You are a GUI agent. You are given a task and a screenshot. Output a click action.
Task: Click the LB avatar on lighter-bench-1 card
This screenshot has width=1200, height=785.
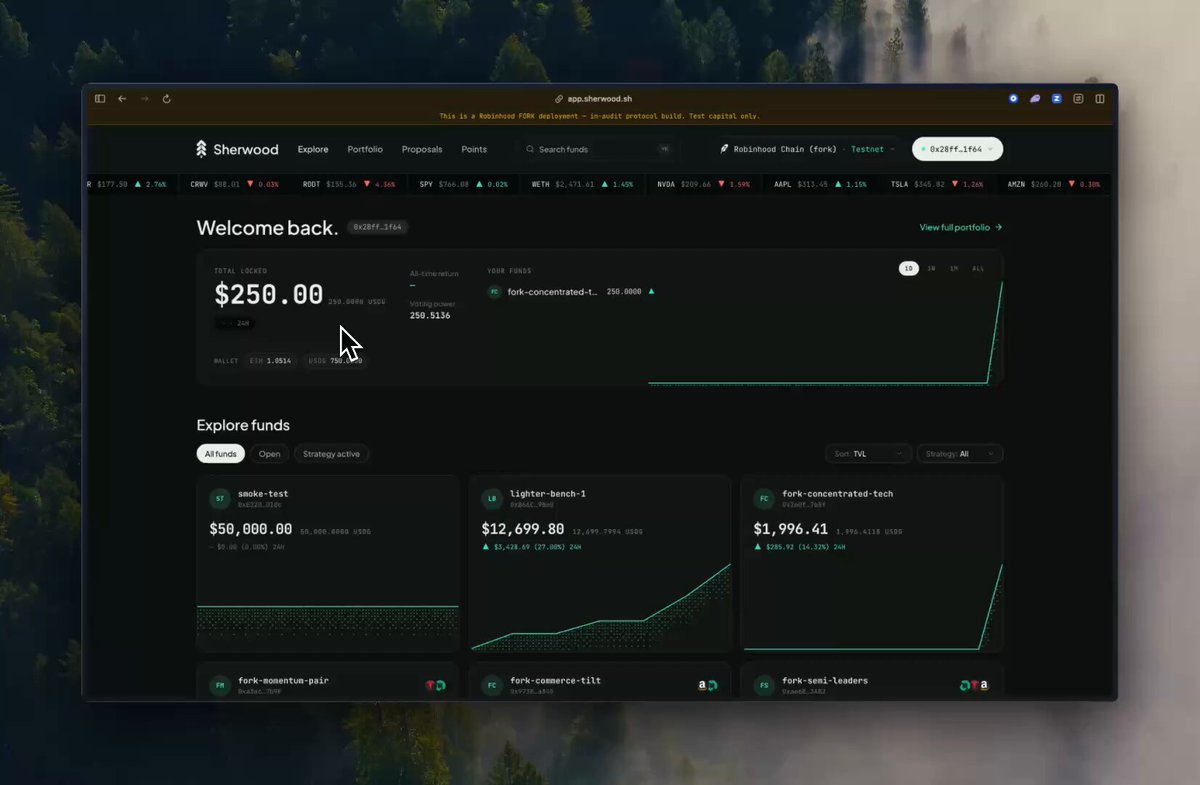coord(491,498)
